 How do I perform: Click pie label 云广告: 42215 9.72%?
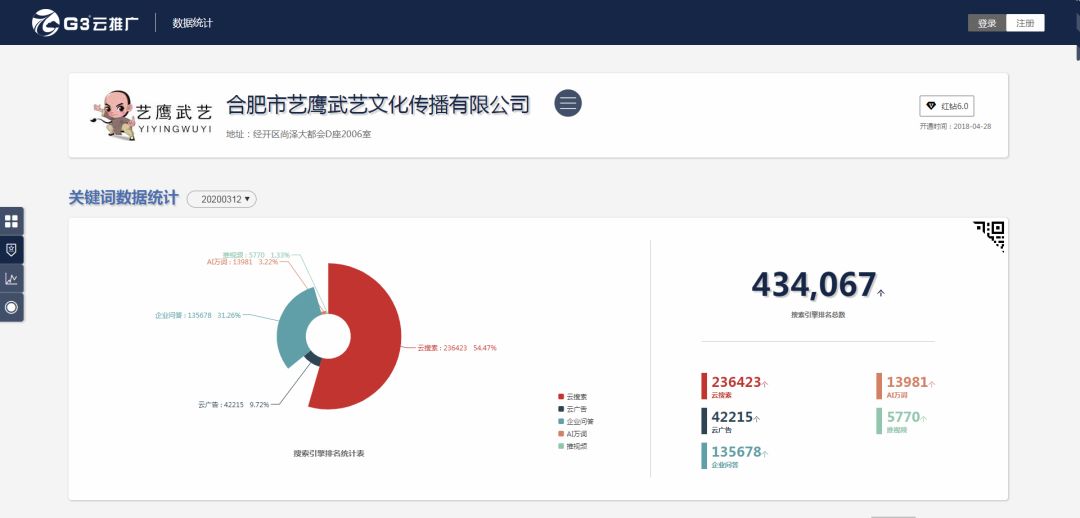tap(233, 404)
